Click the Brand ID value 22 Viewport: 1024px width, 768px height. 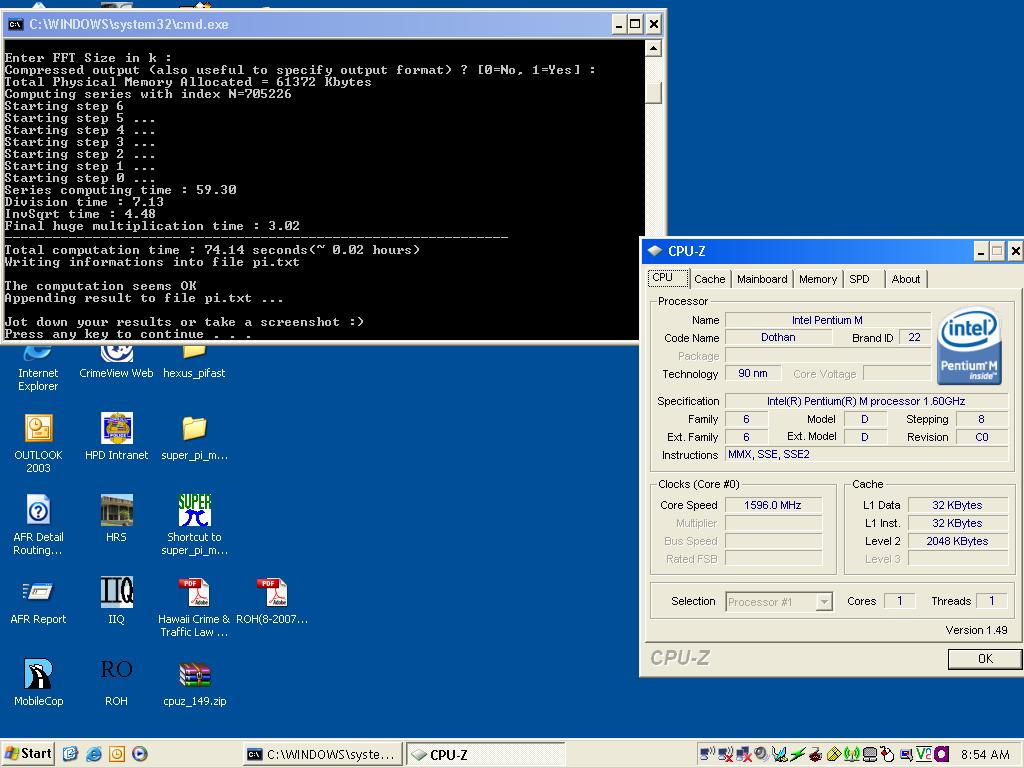point(914,338)
